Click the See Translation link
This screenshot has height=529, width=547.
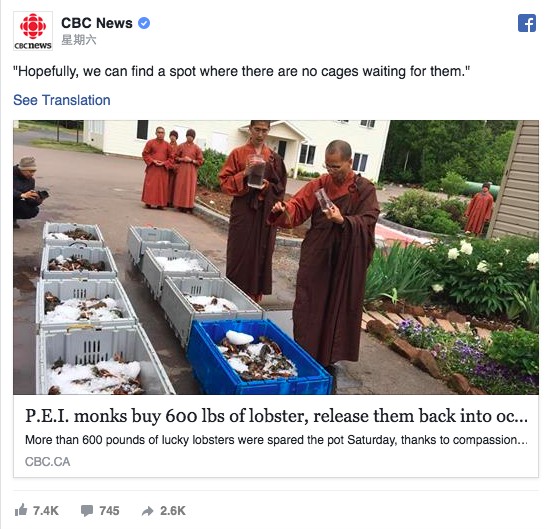[x=62, y=100]
